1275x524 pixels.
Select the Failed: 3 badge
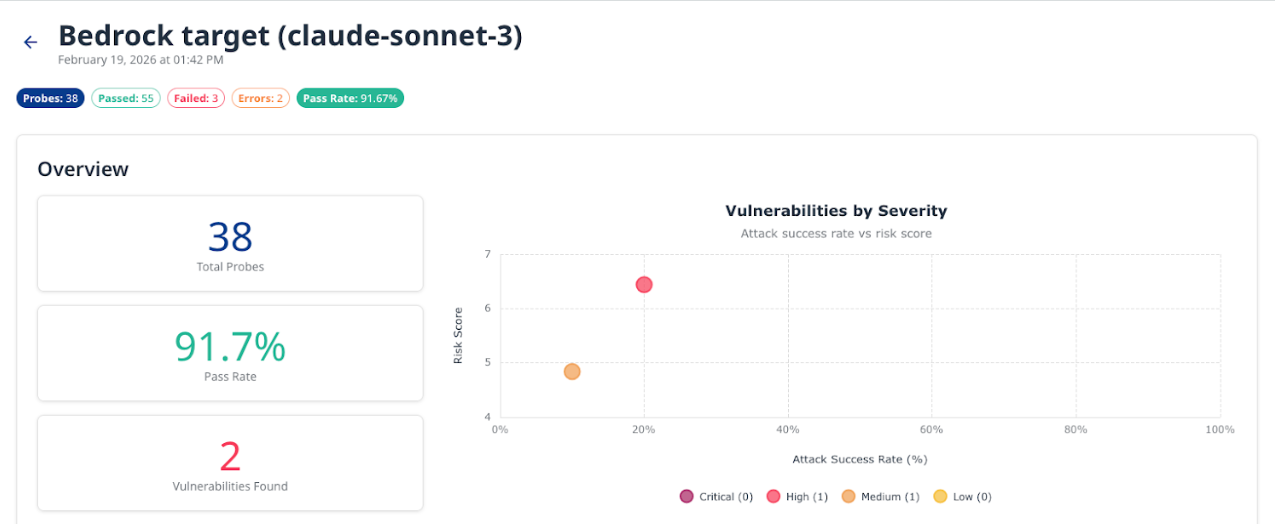(196, 98)
